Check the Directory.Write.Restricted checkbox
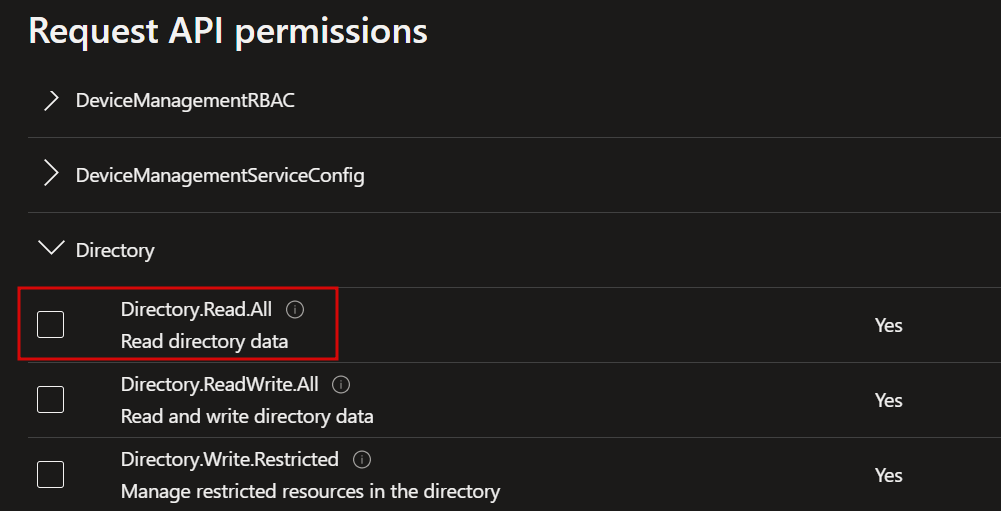 50,474
